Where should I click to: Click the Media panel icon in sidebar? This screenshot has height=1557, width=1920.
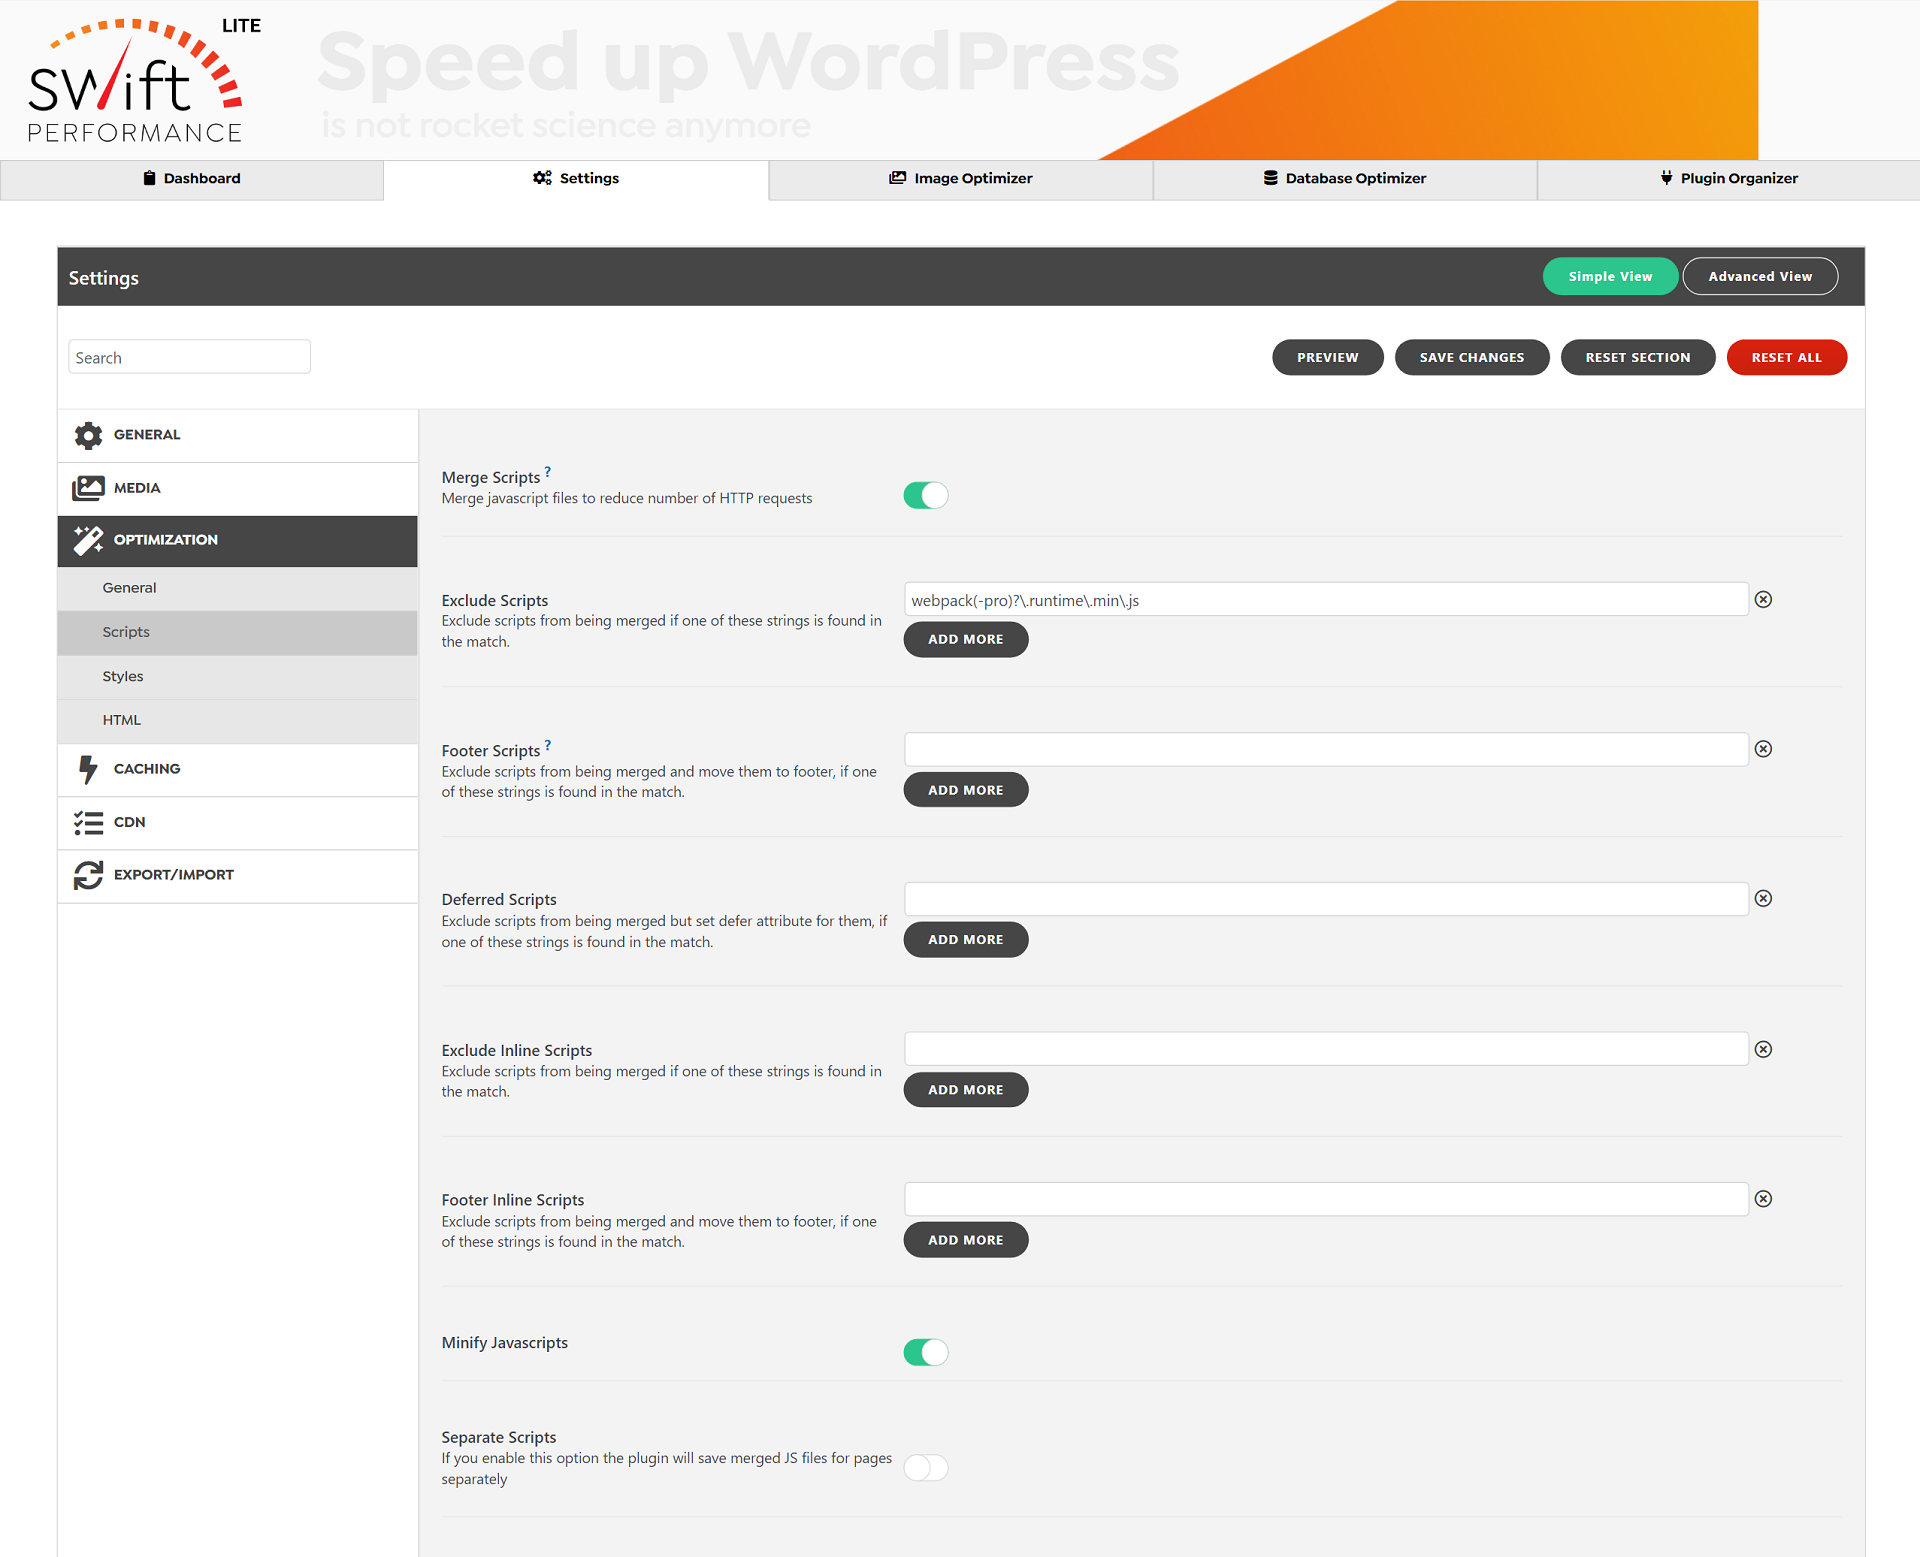pos(88,487)
